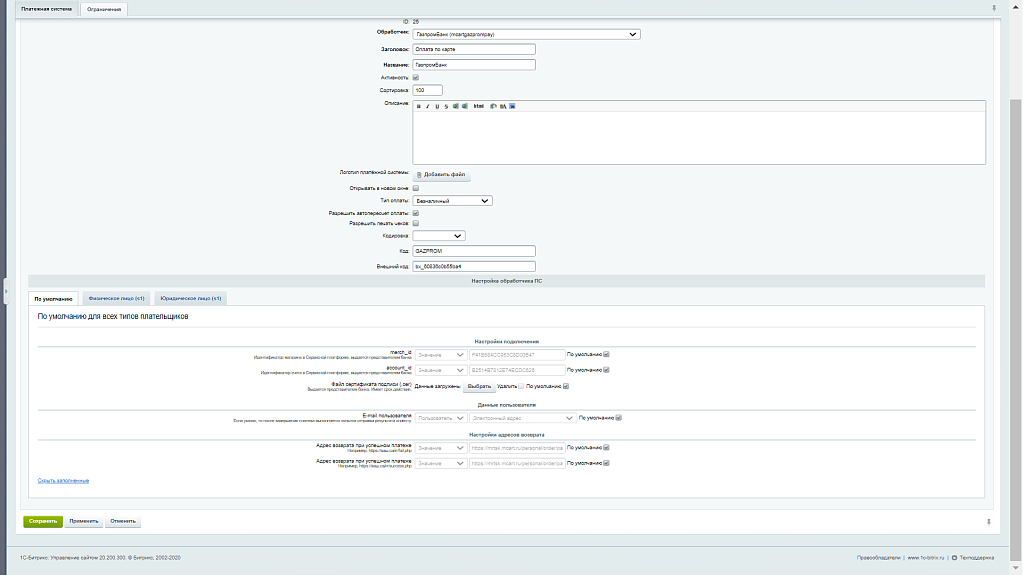Screen dimensions: 1024x577
Task: Enable Открывать в новом окне checkbox
Action: (416, 188)
